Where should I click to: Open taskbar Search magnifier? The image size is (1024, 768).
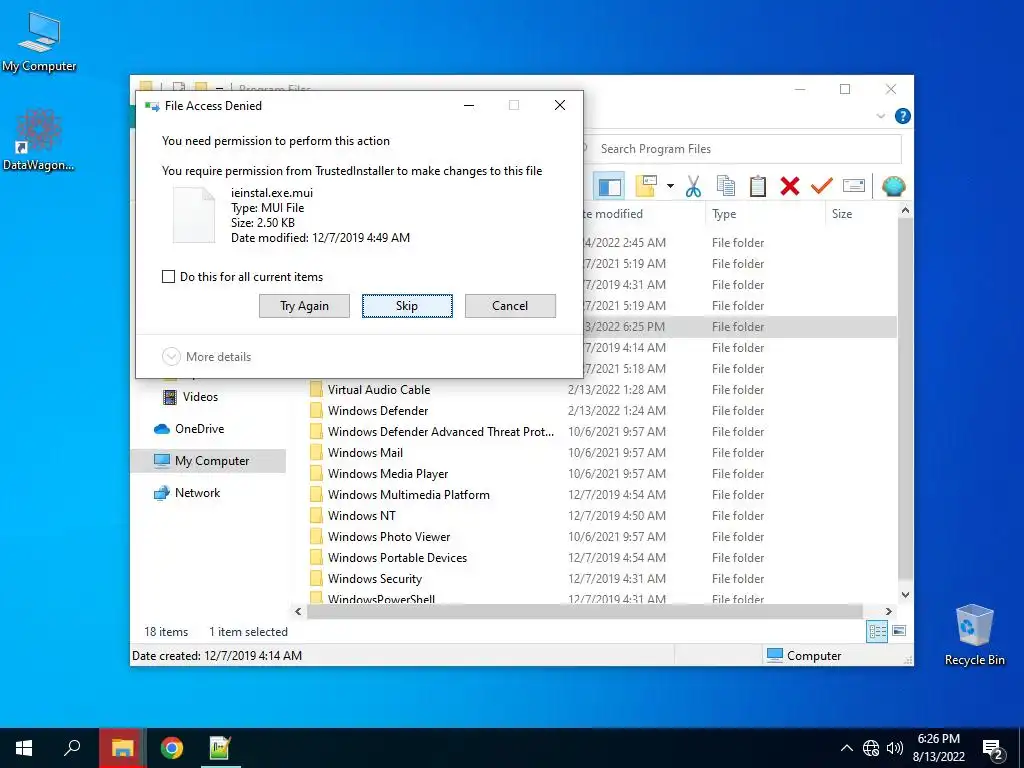(72, 748)
